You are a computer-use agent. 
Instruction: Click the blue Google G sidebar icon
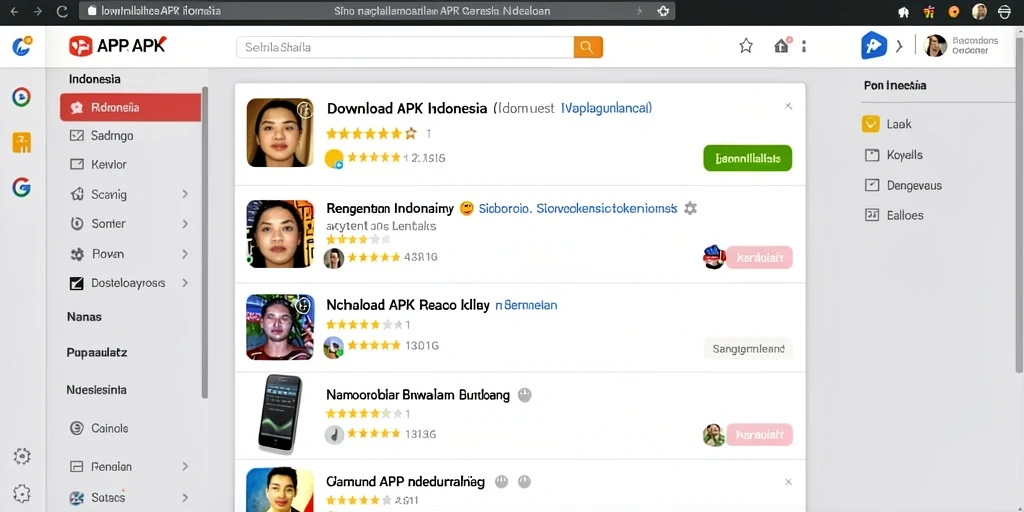tap(22, 188)
